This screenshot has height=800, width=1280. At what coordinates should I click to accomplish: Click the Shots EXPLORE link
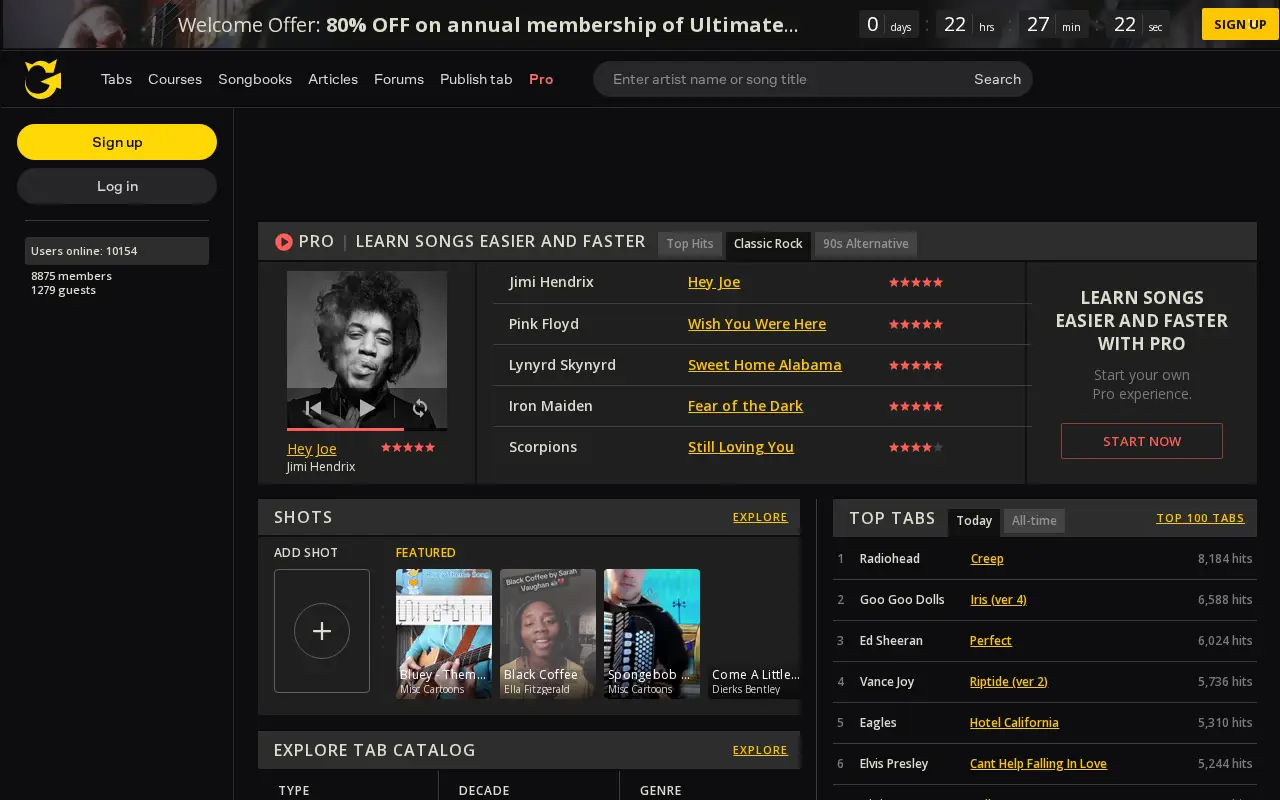click(760, 517)
